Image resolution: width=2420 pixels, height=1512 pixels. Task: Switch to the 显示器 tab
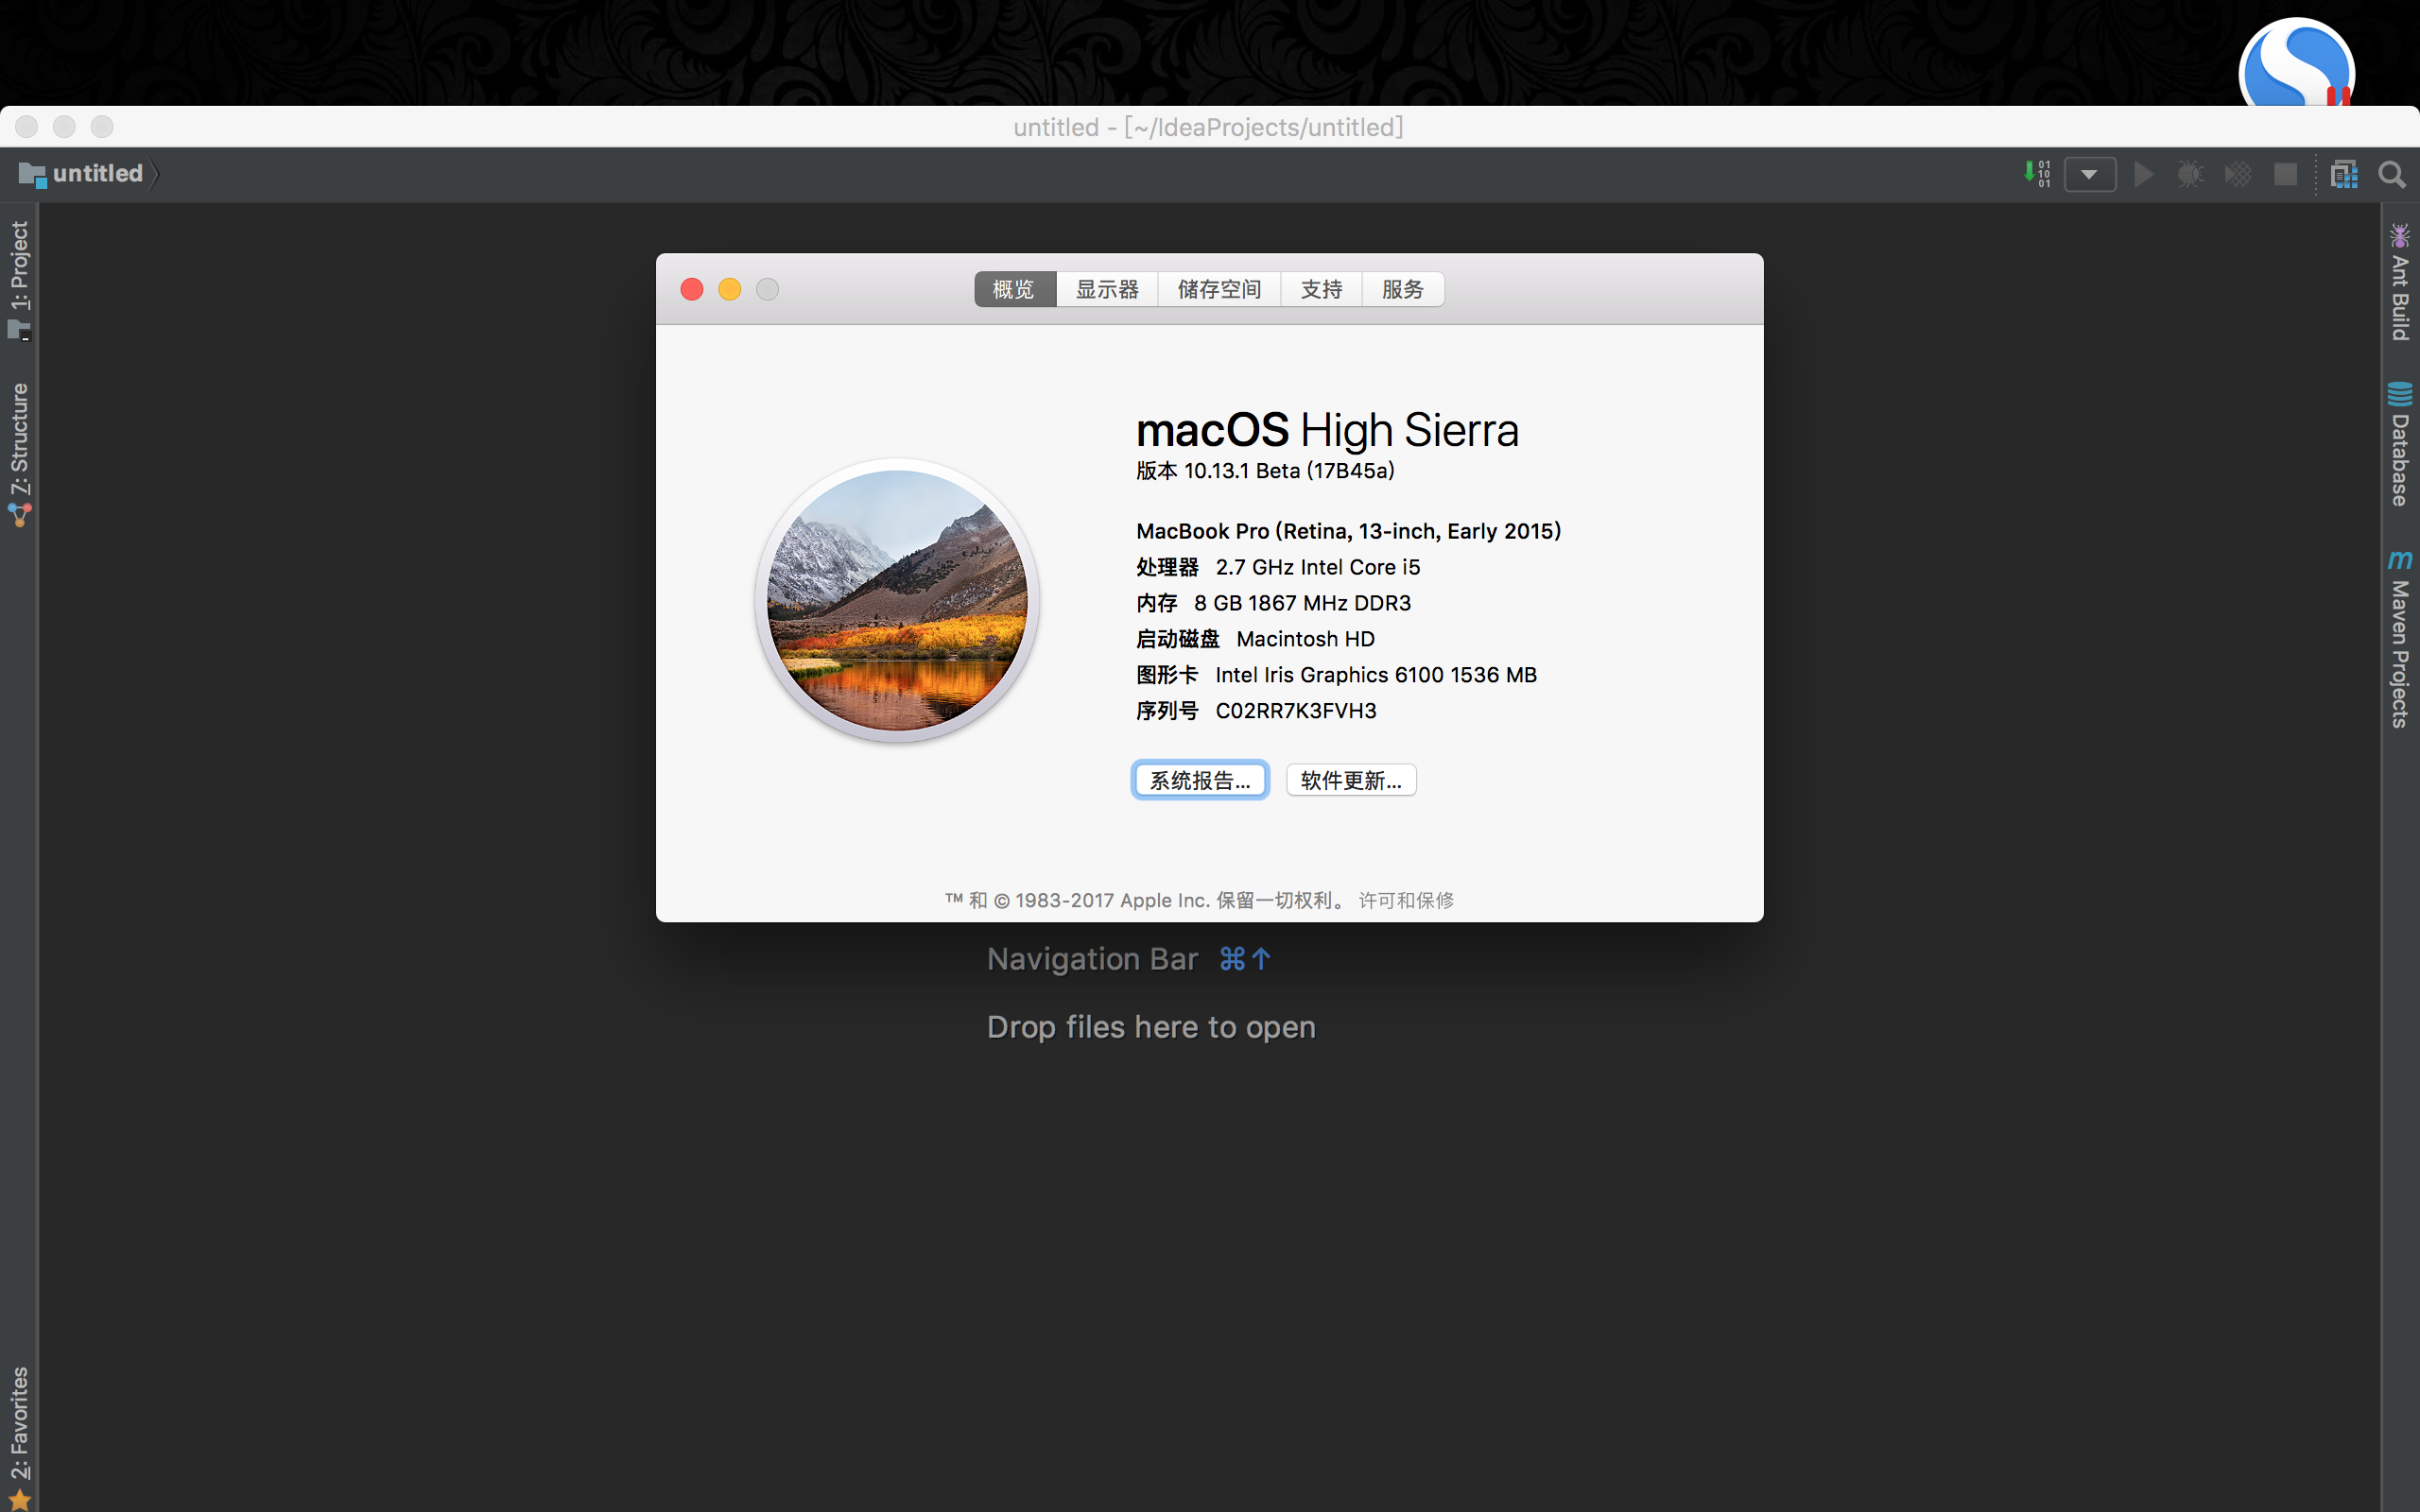click(1107, 289)
